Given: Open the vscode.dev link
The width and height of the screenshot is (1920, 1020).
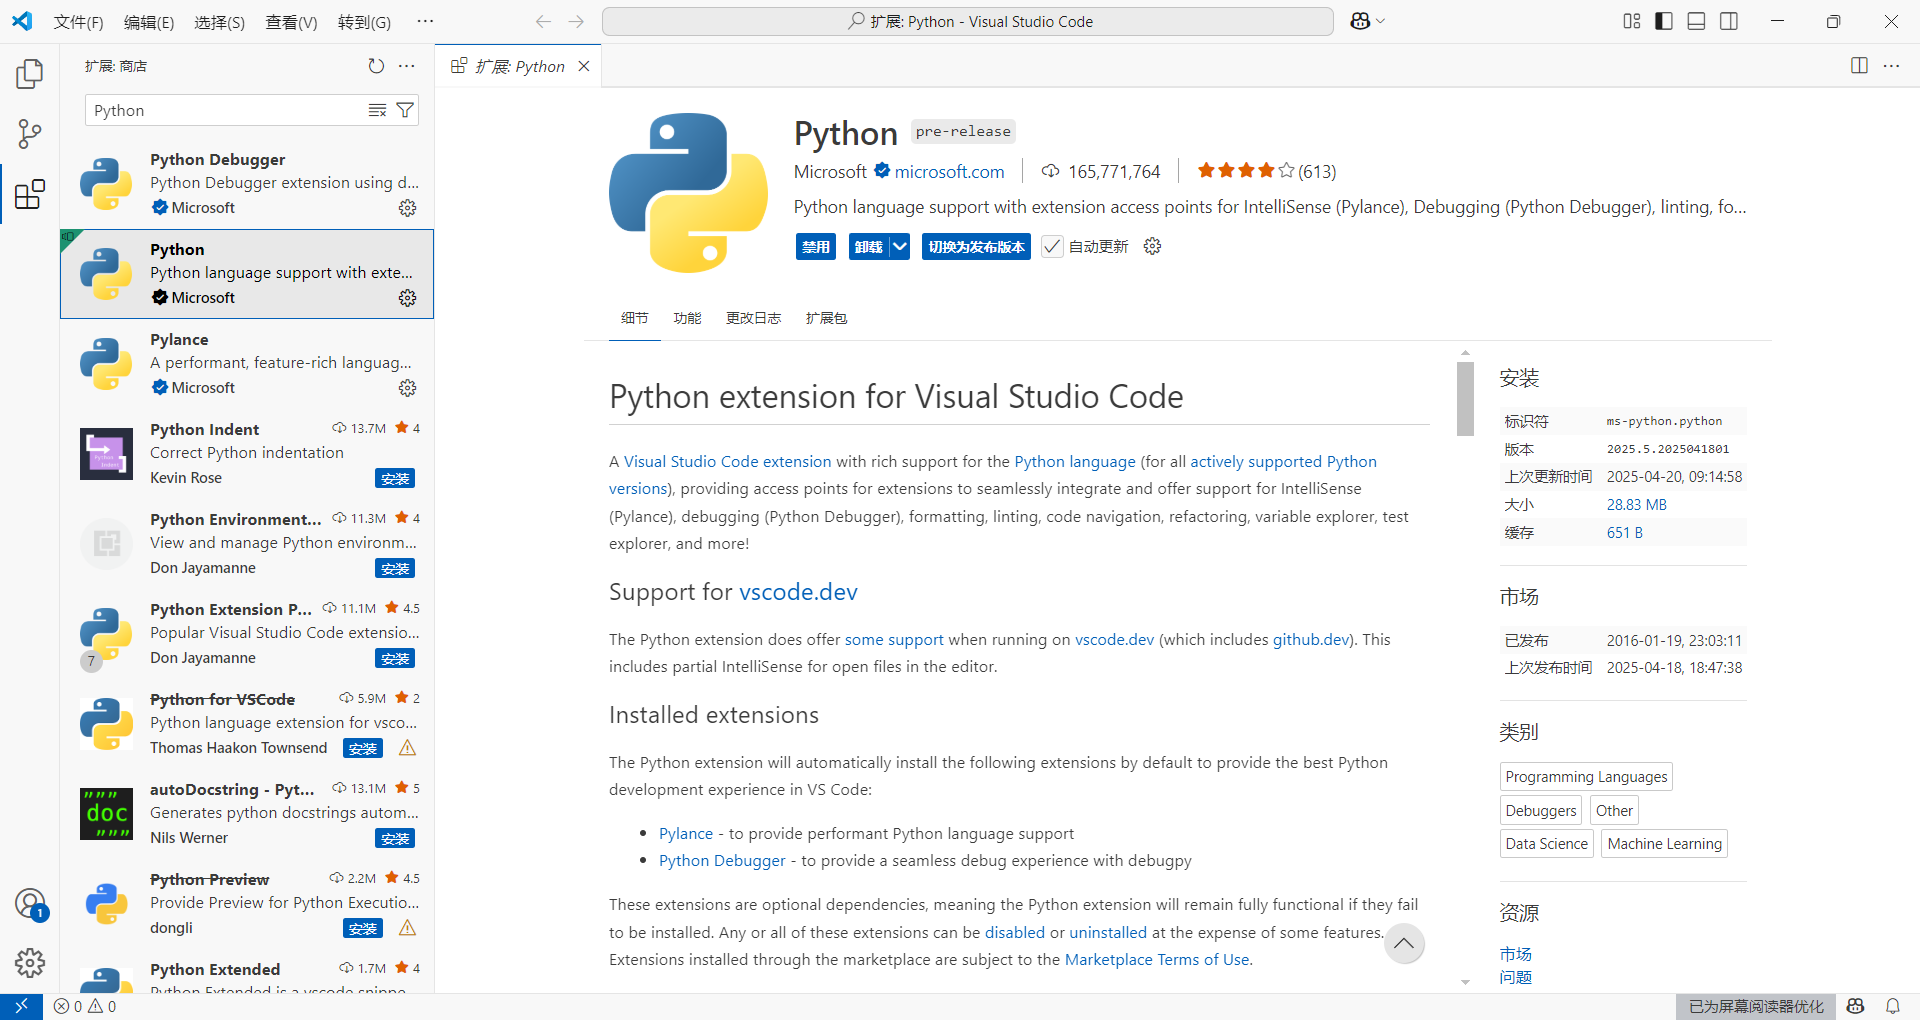Looking at the screenshot, I should point(798,591).
